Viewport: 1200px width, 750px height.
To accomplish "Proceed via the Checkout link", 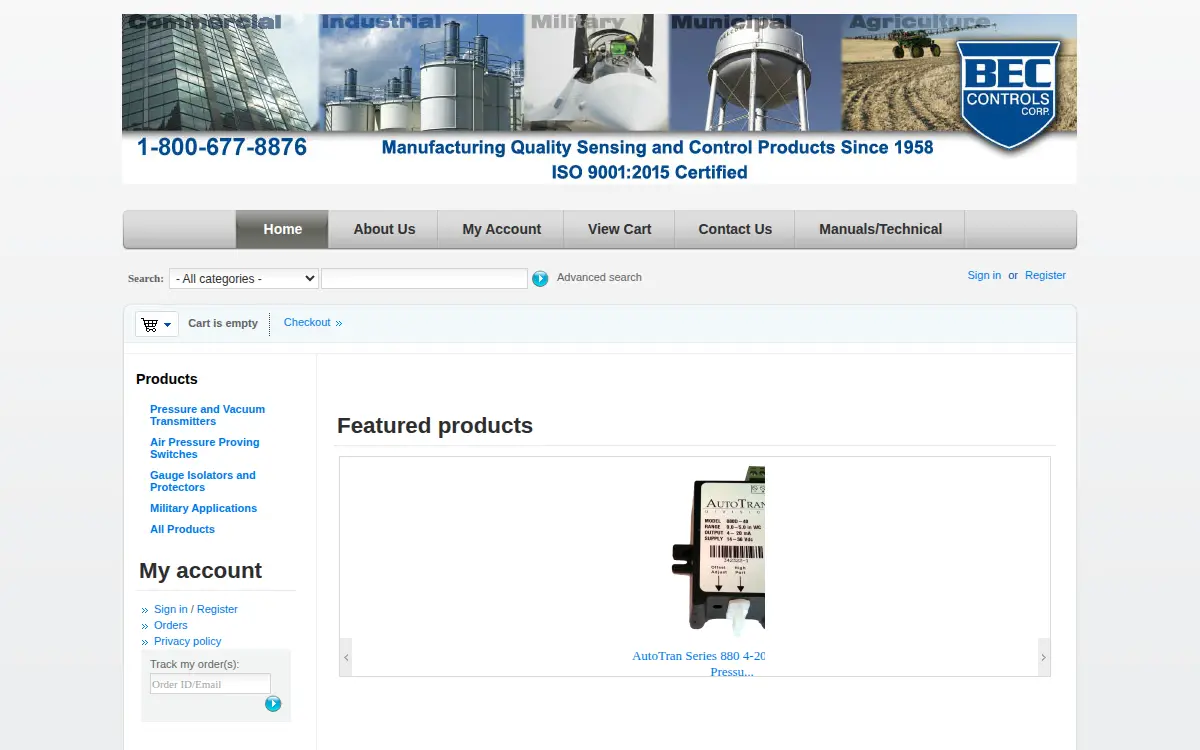I will [x=313, y=322].
